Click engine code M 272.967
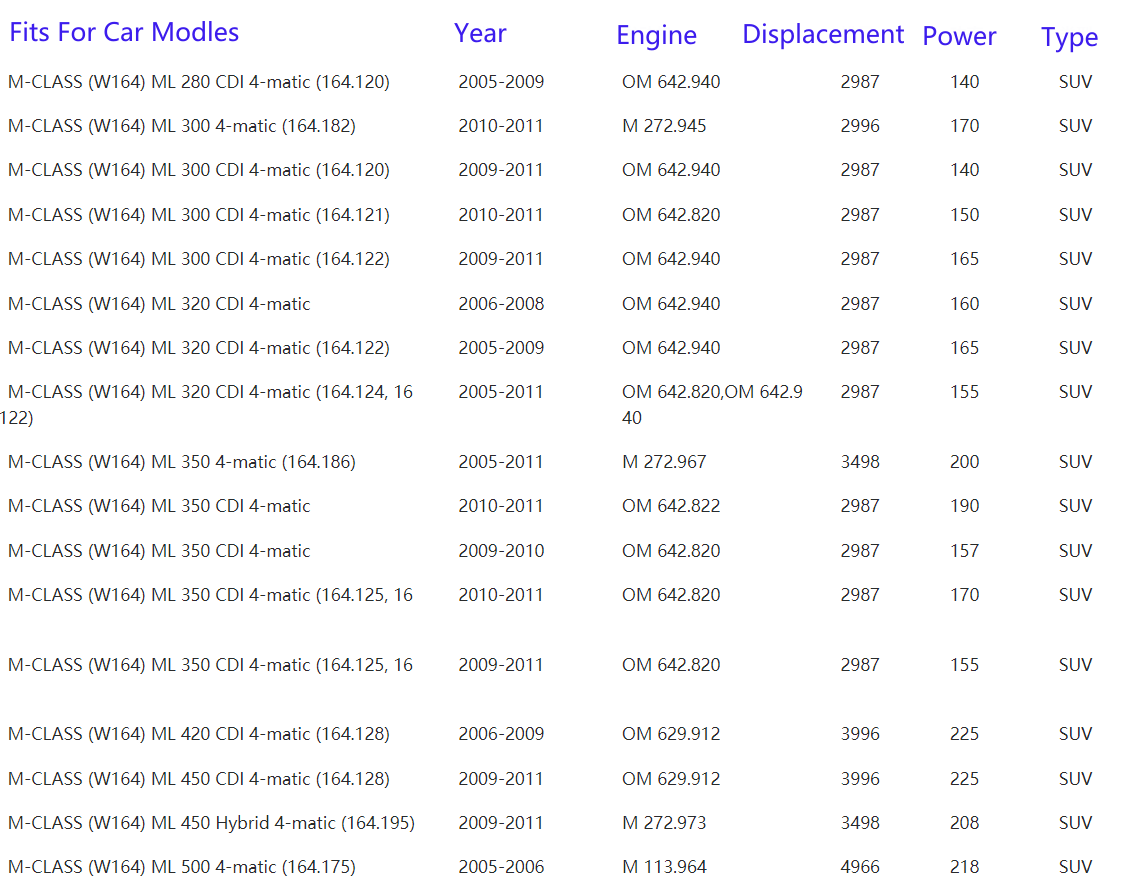1122x886 pixels. (664, 462)
